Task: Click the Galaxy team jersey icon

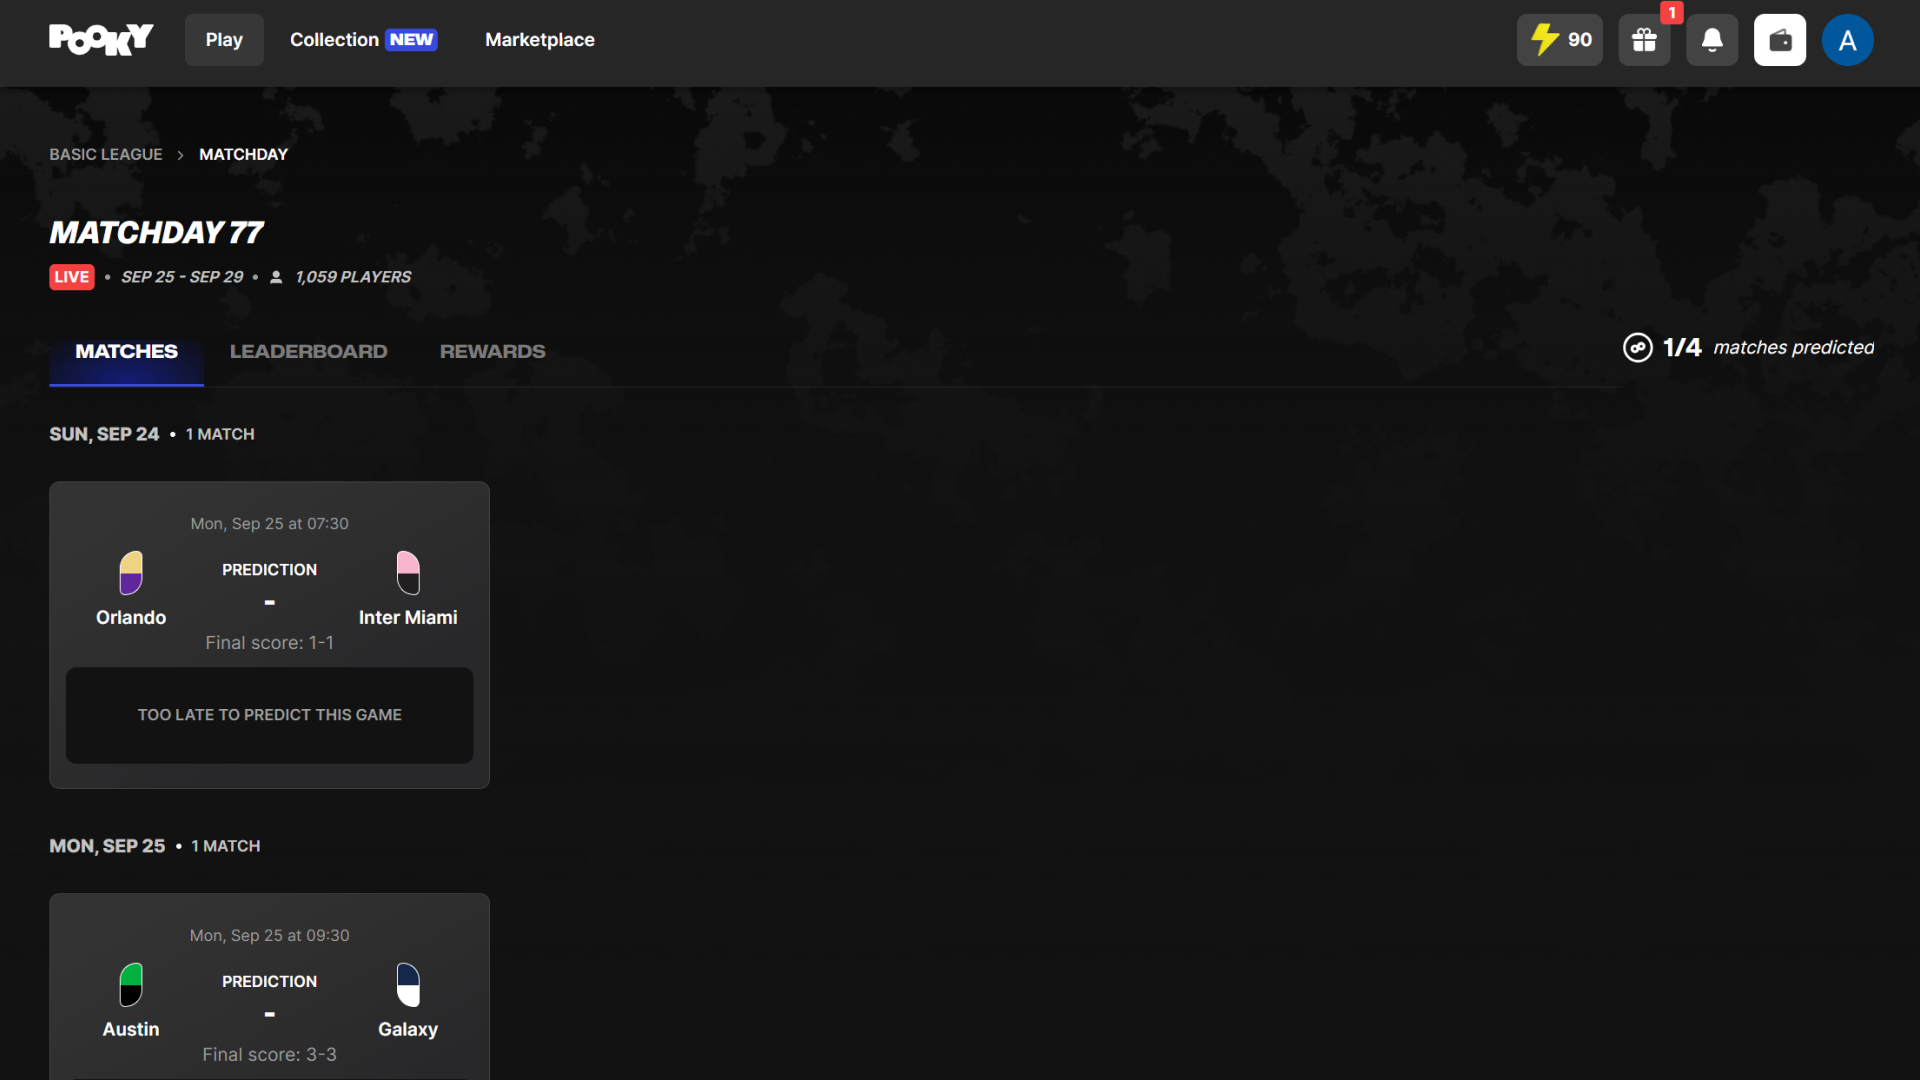Action: pos(408,985)
